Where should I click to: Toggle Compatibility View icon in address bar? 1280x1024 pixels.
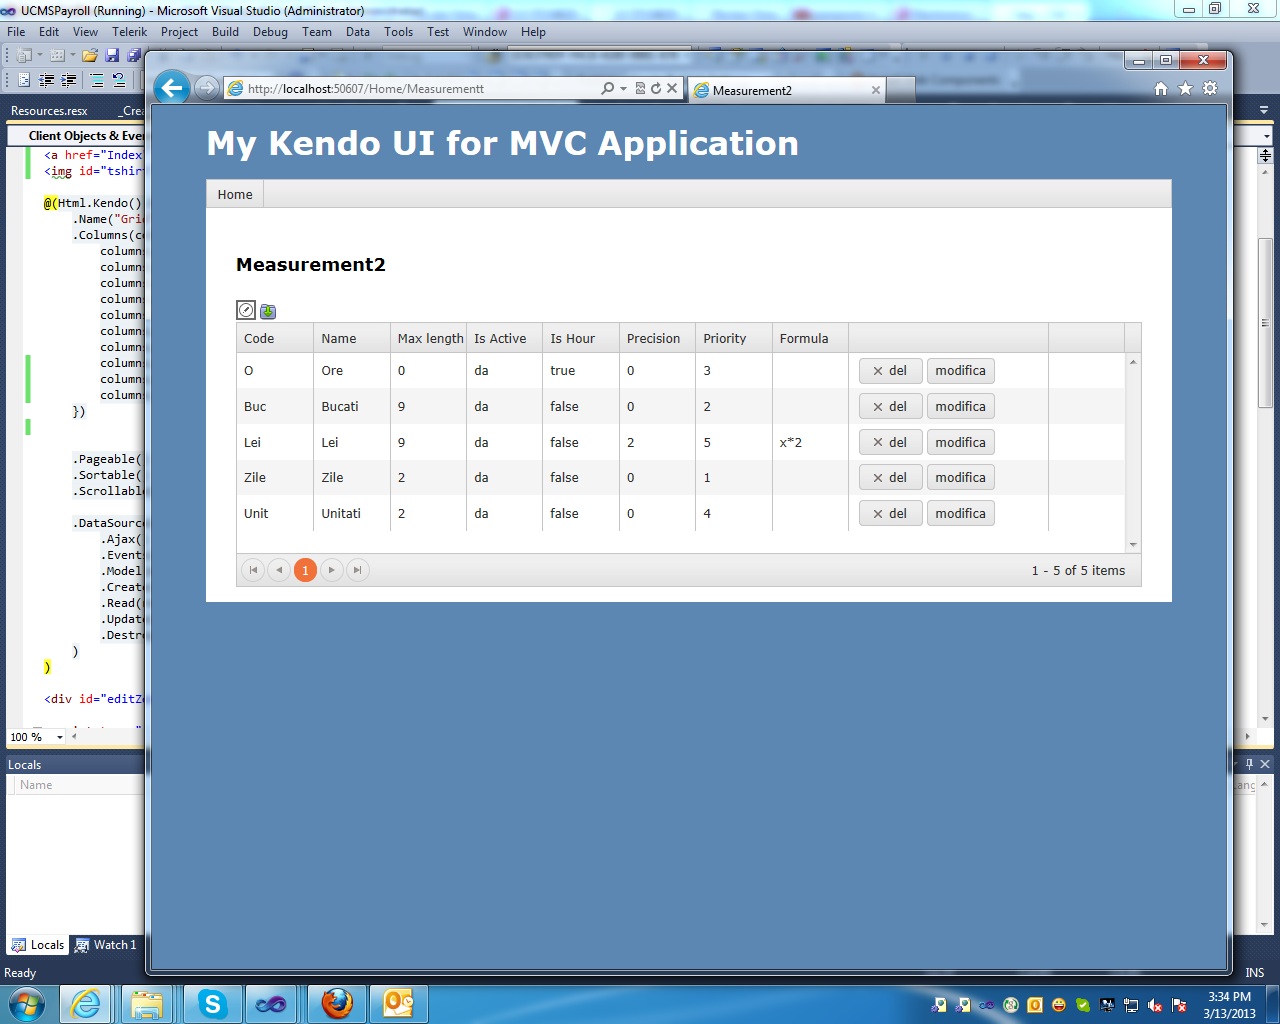640,89
